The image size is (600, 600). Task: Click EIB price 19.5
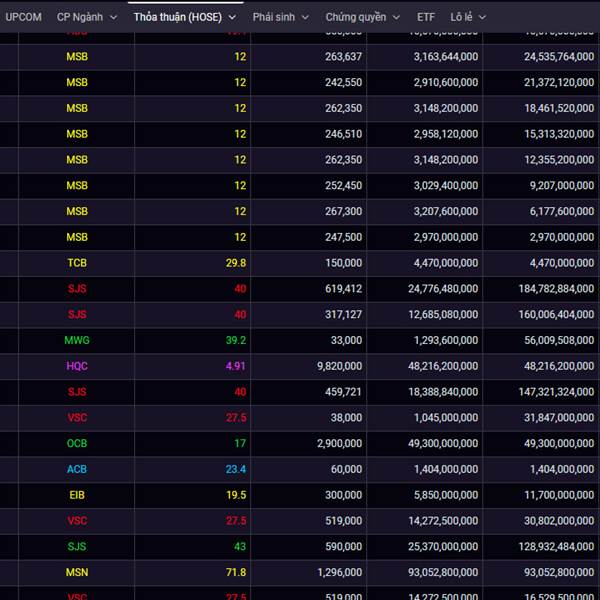[x=236, y=495]
